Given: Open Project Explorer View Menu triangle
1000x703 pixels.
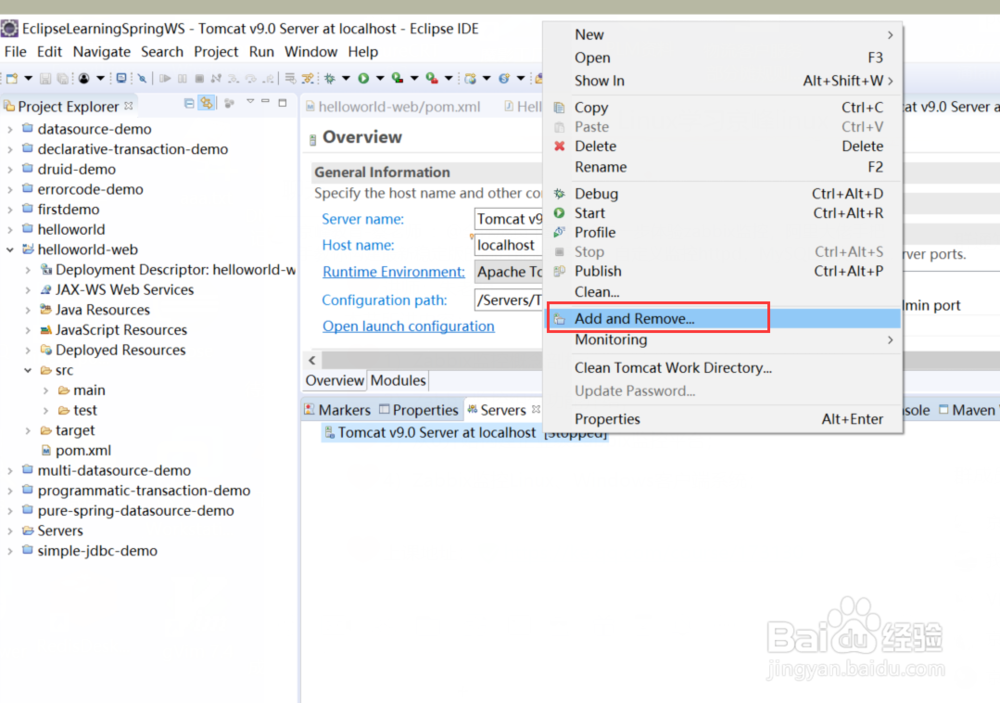Looking at the screenshot, I should click(x=250, y=101).
